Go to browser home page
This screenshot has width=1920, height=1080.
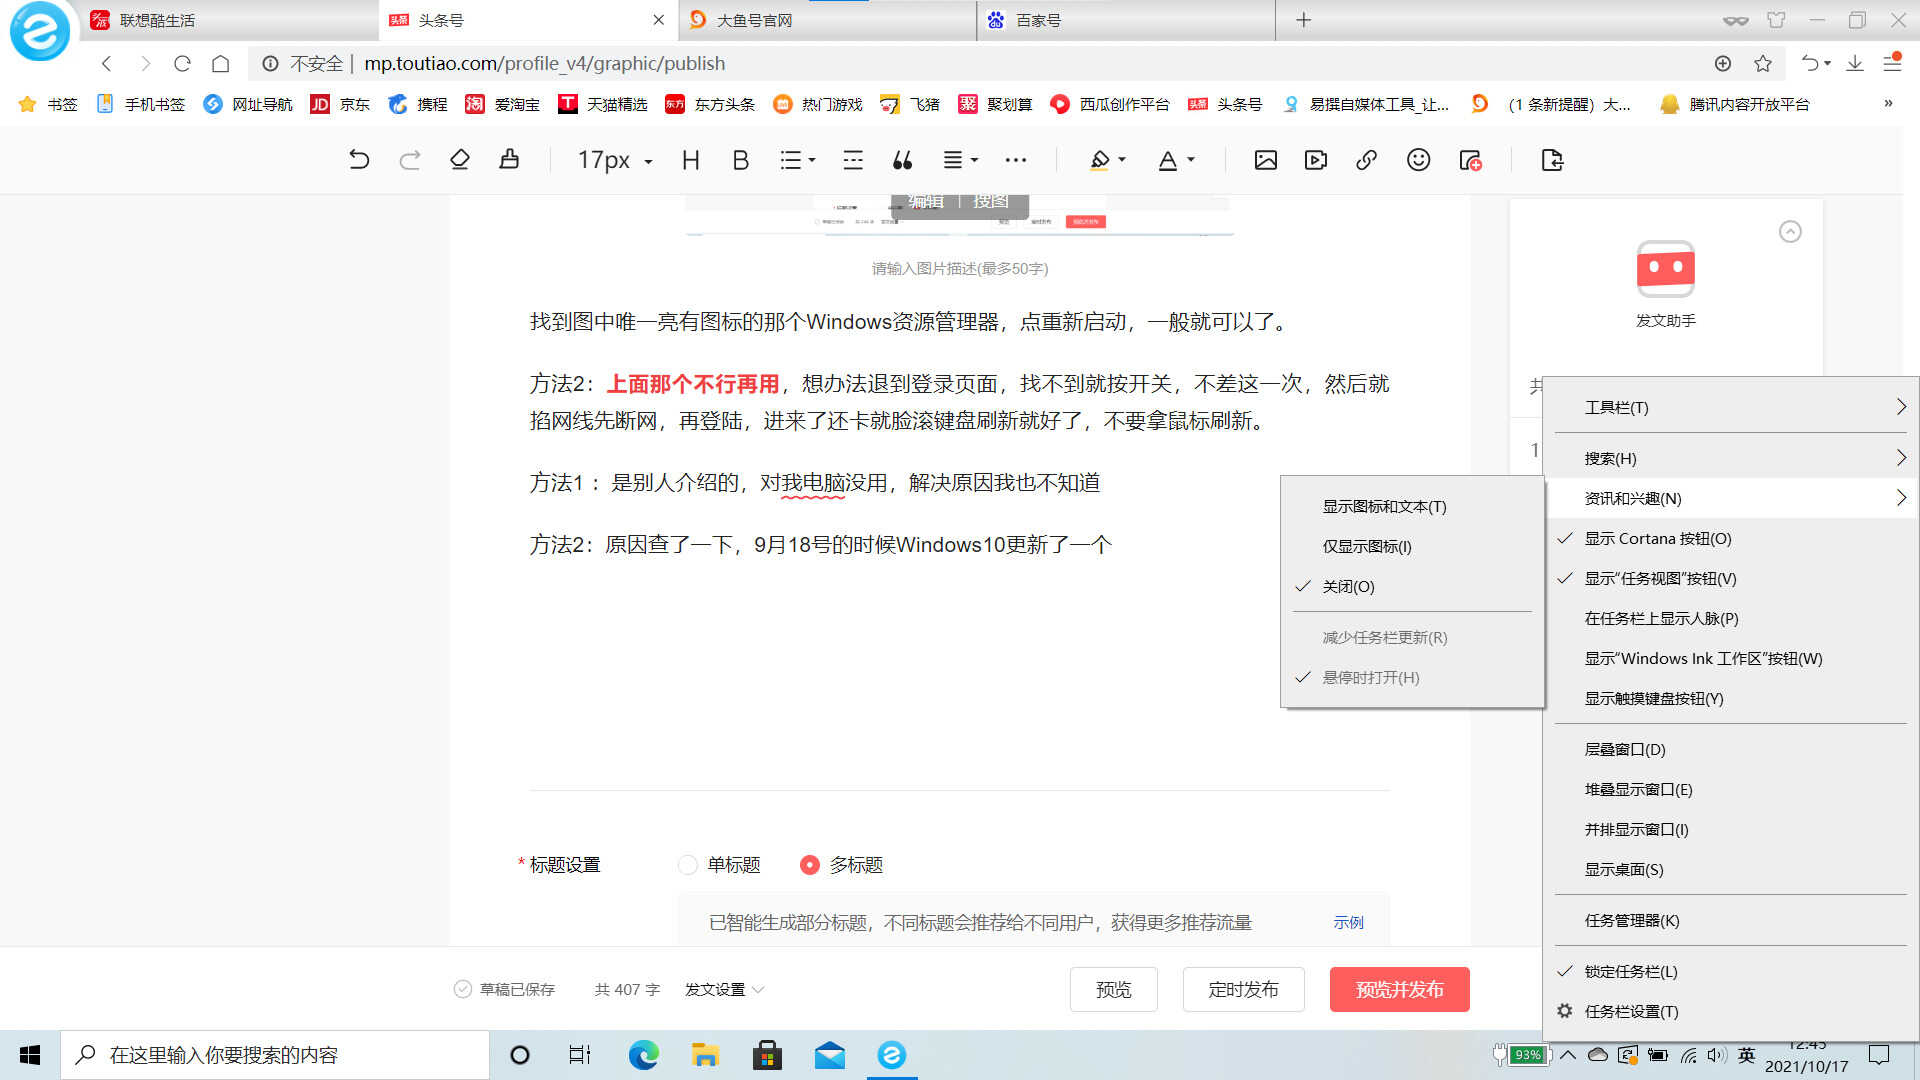pyautogui.click(x=220, y=64)
